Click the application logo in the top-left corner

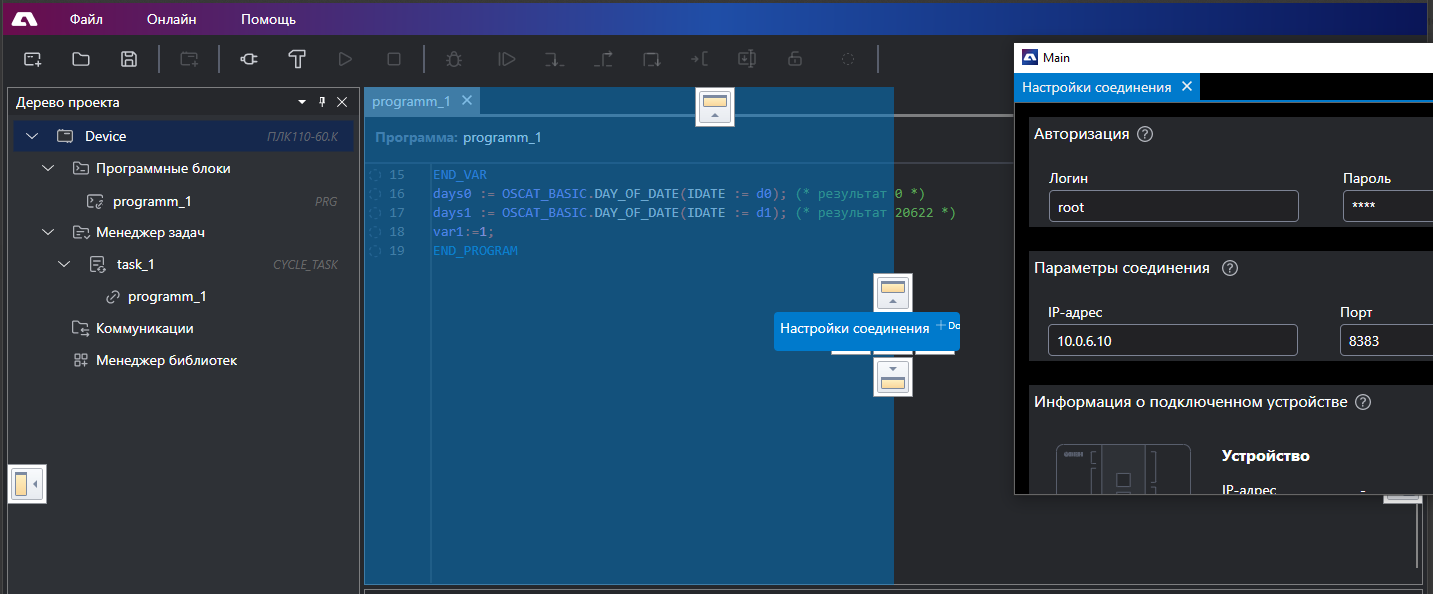coord(25,19)
